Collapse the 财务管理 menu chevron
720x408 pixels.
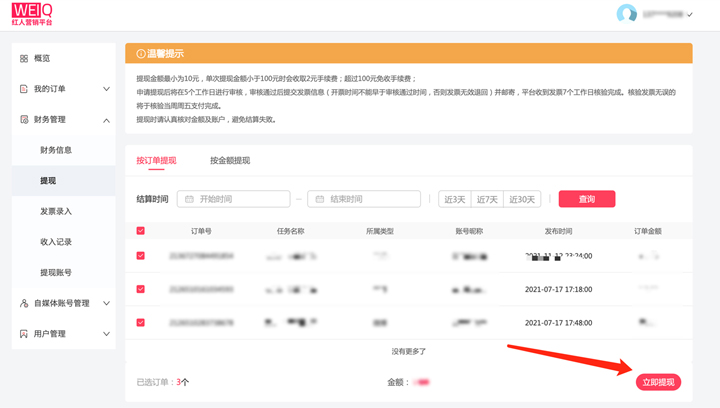[106, 120]
